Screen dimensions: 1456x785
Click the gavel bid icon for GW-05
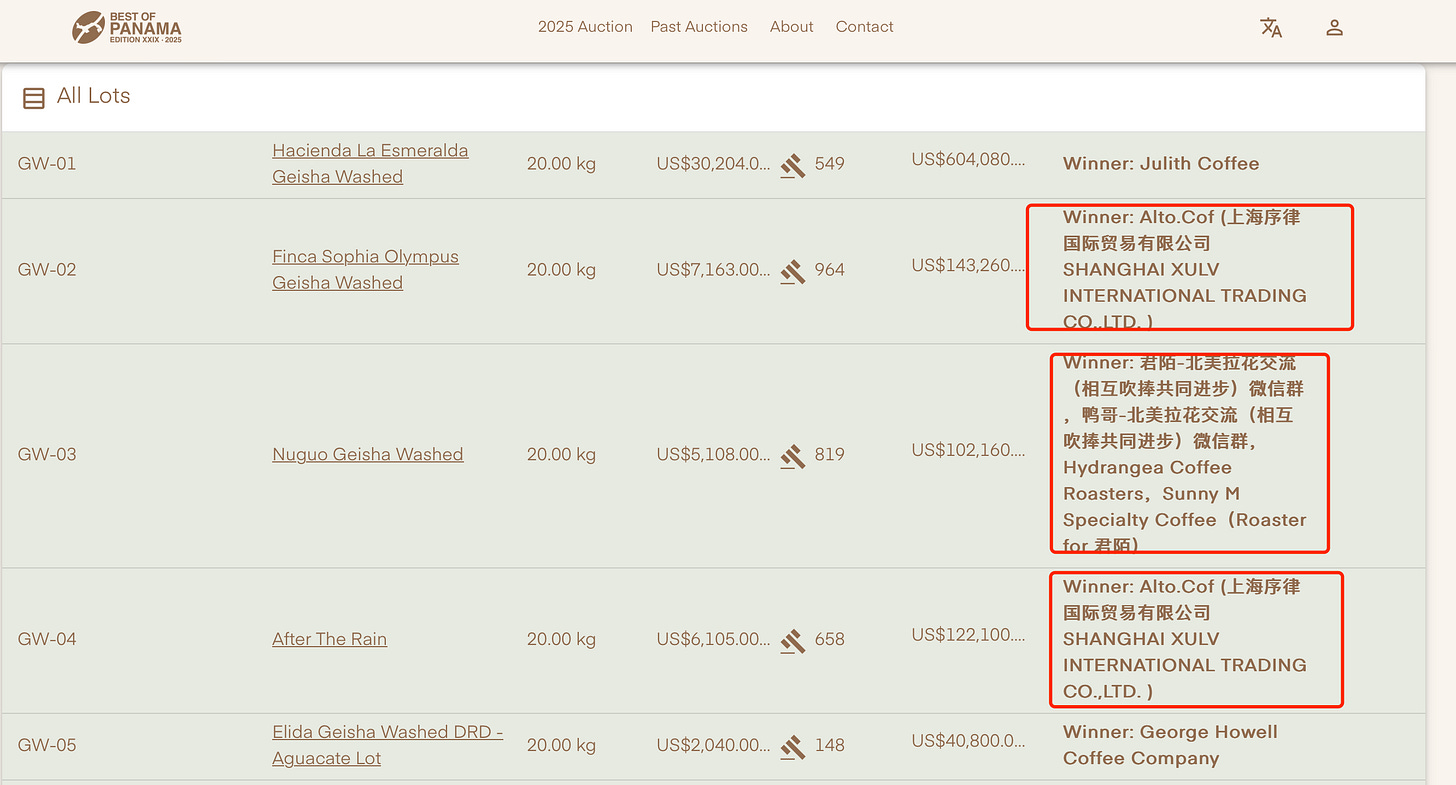click(793, 747)
